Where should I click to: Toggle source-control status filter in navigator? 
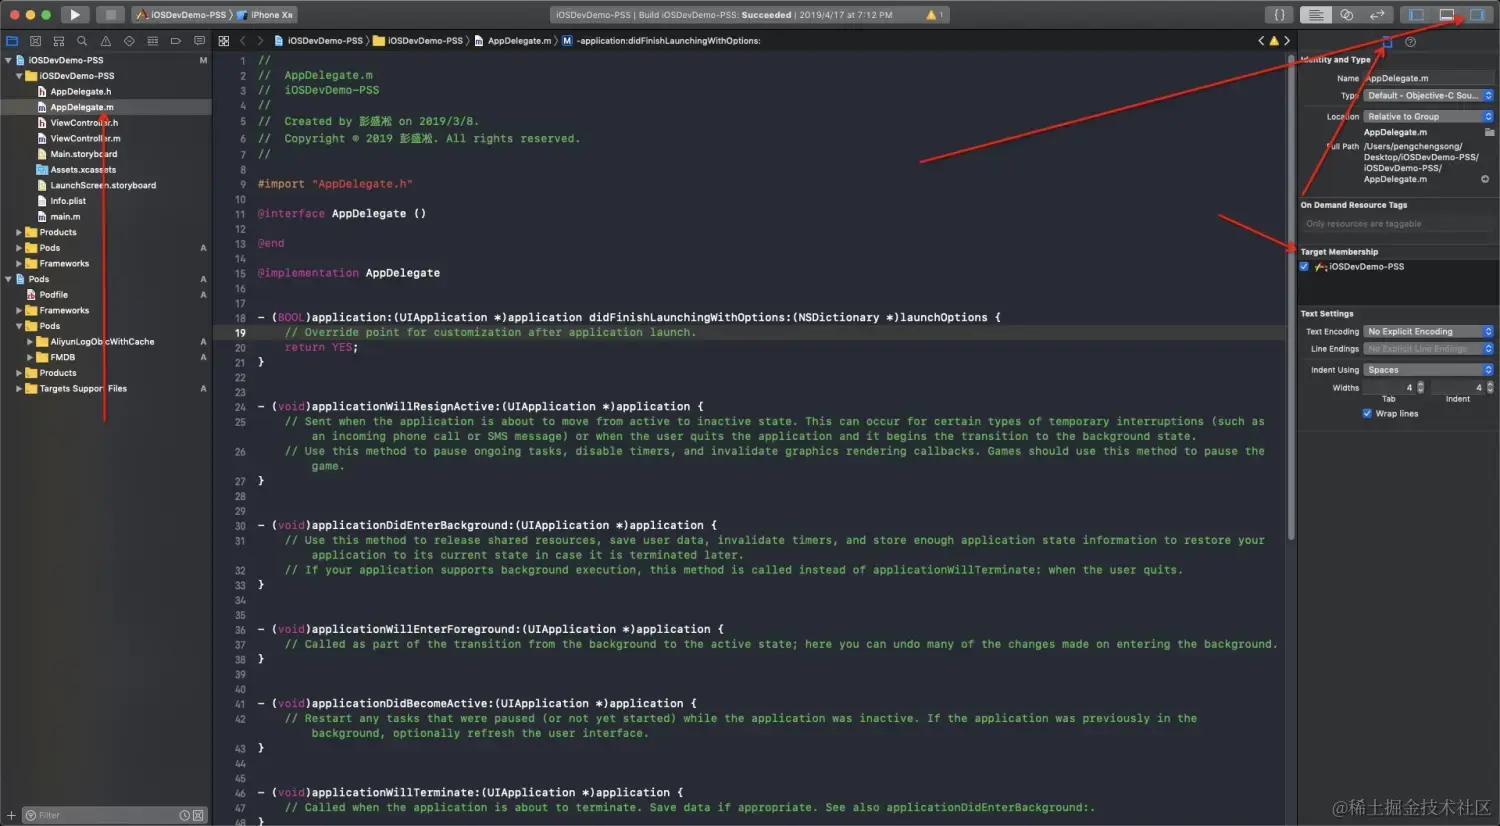point(198,815)
